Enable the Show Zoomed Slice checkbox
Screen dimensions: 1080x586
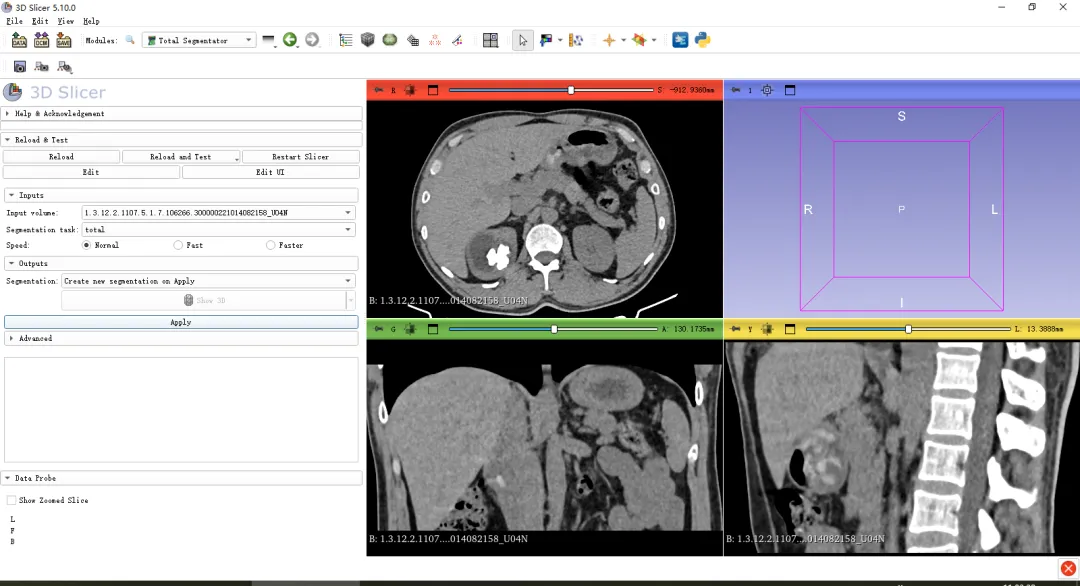11,500
